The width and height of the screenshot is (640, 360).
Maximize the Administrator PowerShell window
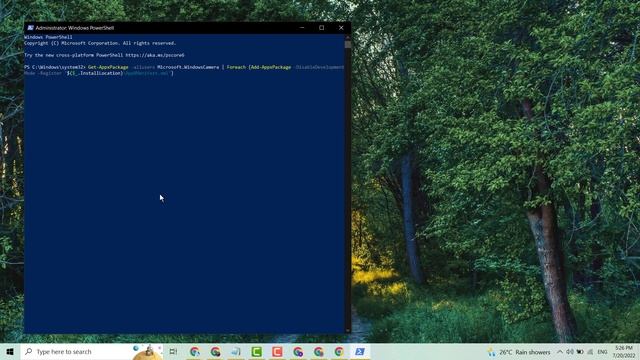pos(322,28)
